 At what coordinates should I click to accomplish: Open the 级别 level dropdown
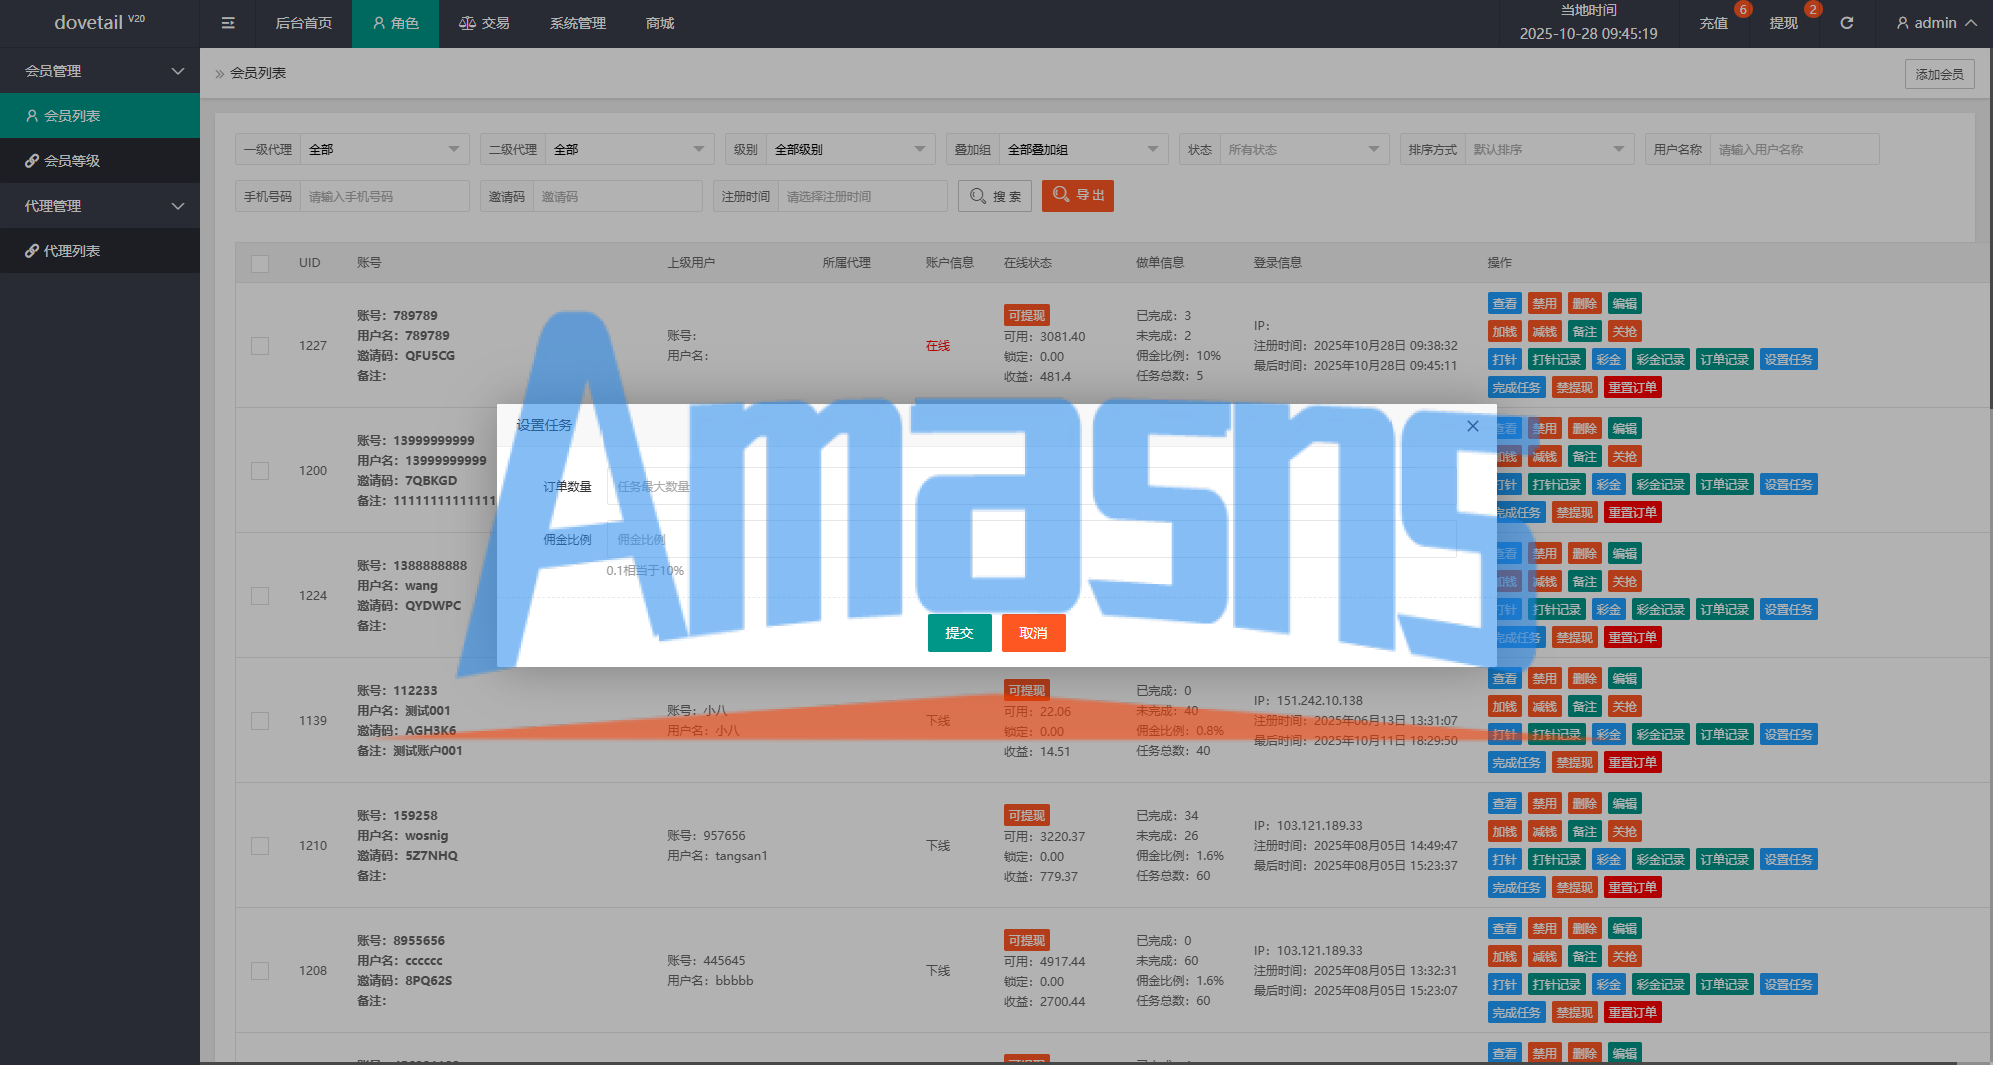coord(851,149)
